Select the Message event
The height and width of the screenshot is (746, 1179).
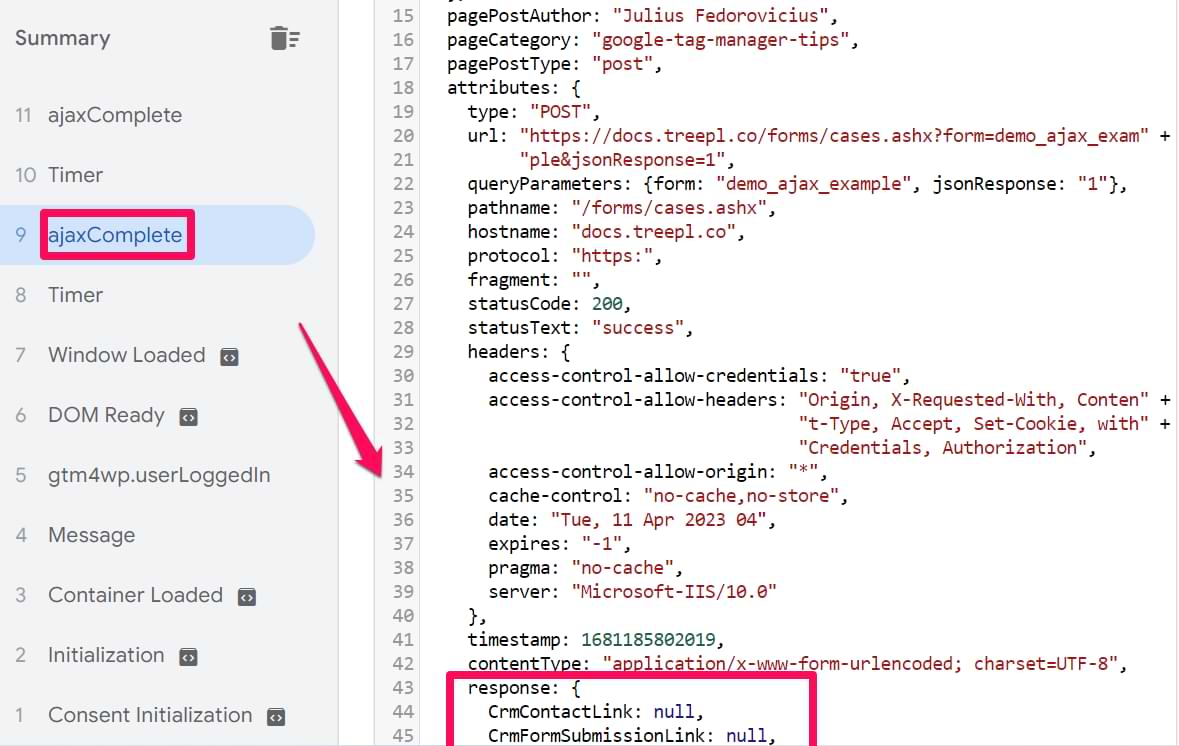(91, 535)
